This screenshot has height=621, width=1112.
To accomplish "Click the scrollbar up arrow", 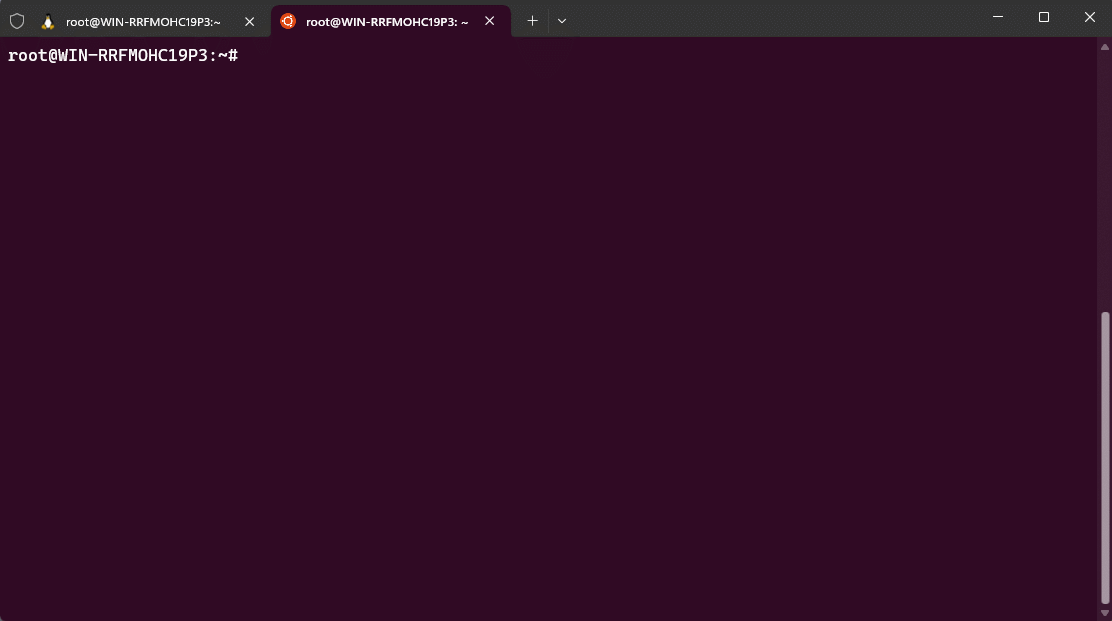I will click(1104, 47).
